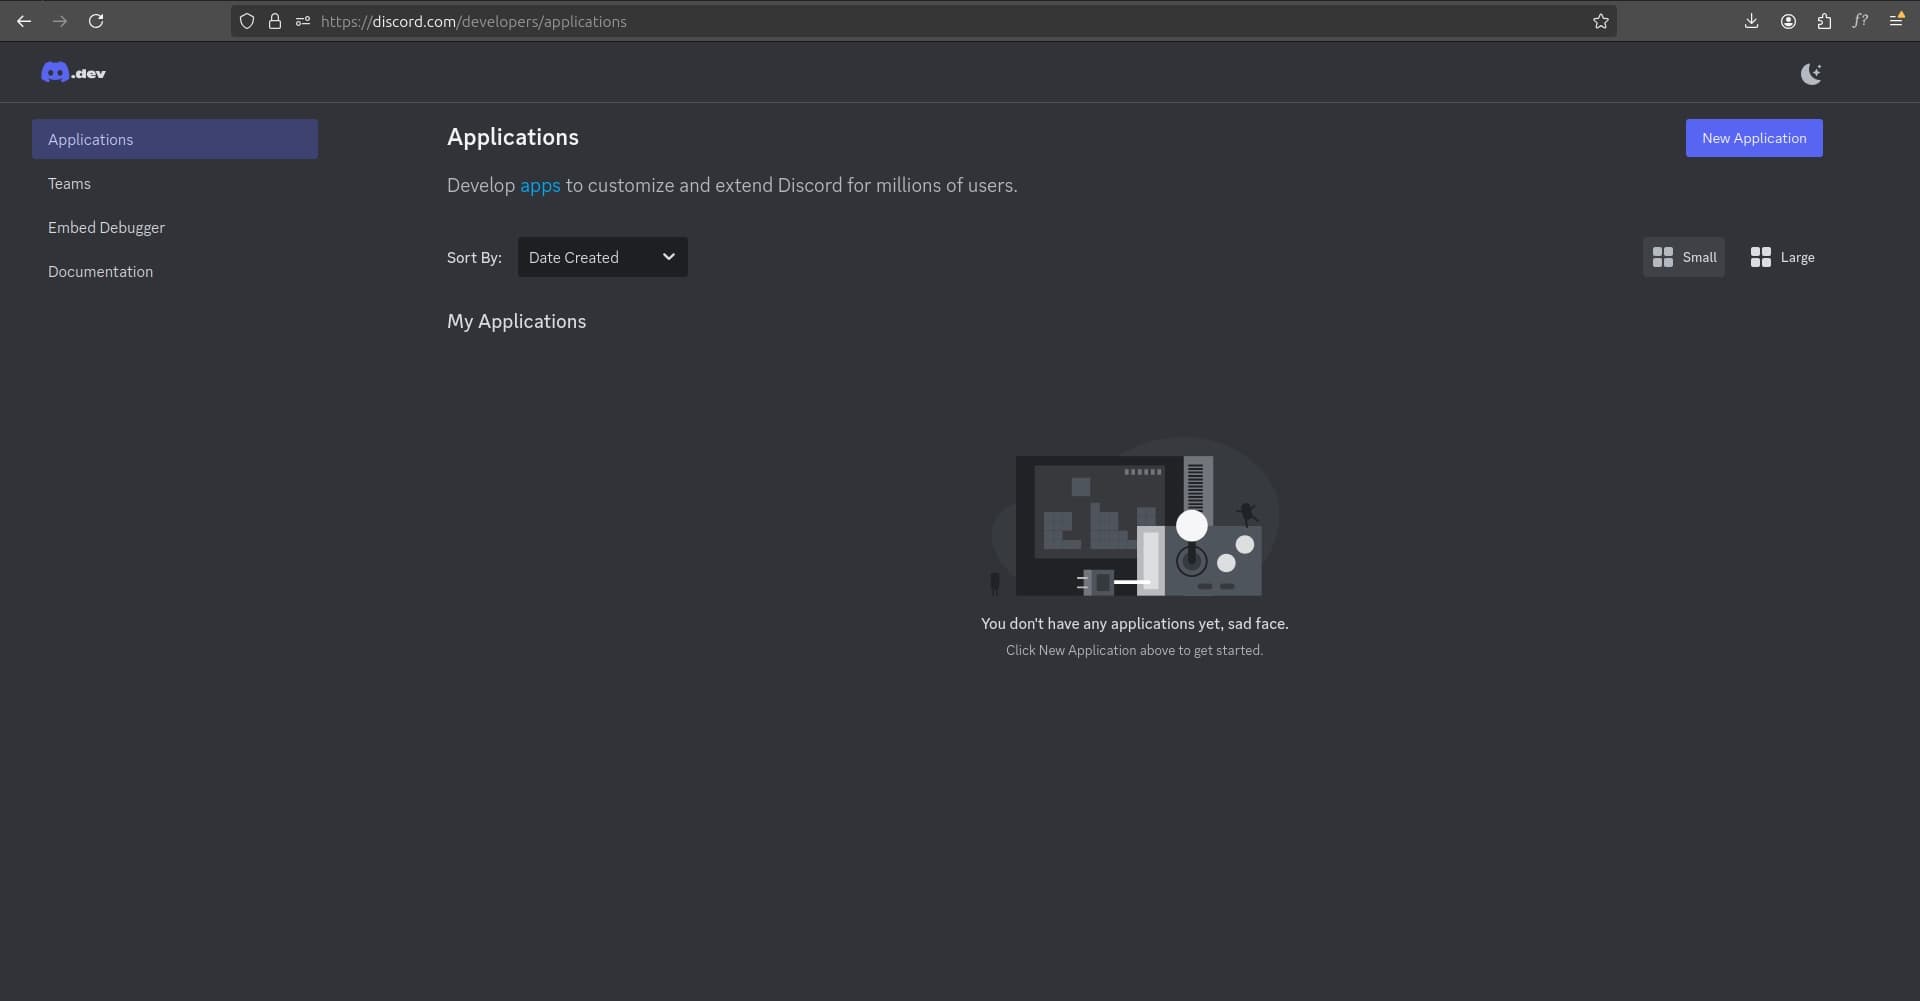Reload the page with refresh icon
Screen dimensions: 1920x1001
[96, 21]
